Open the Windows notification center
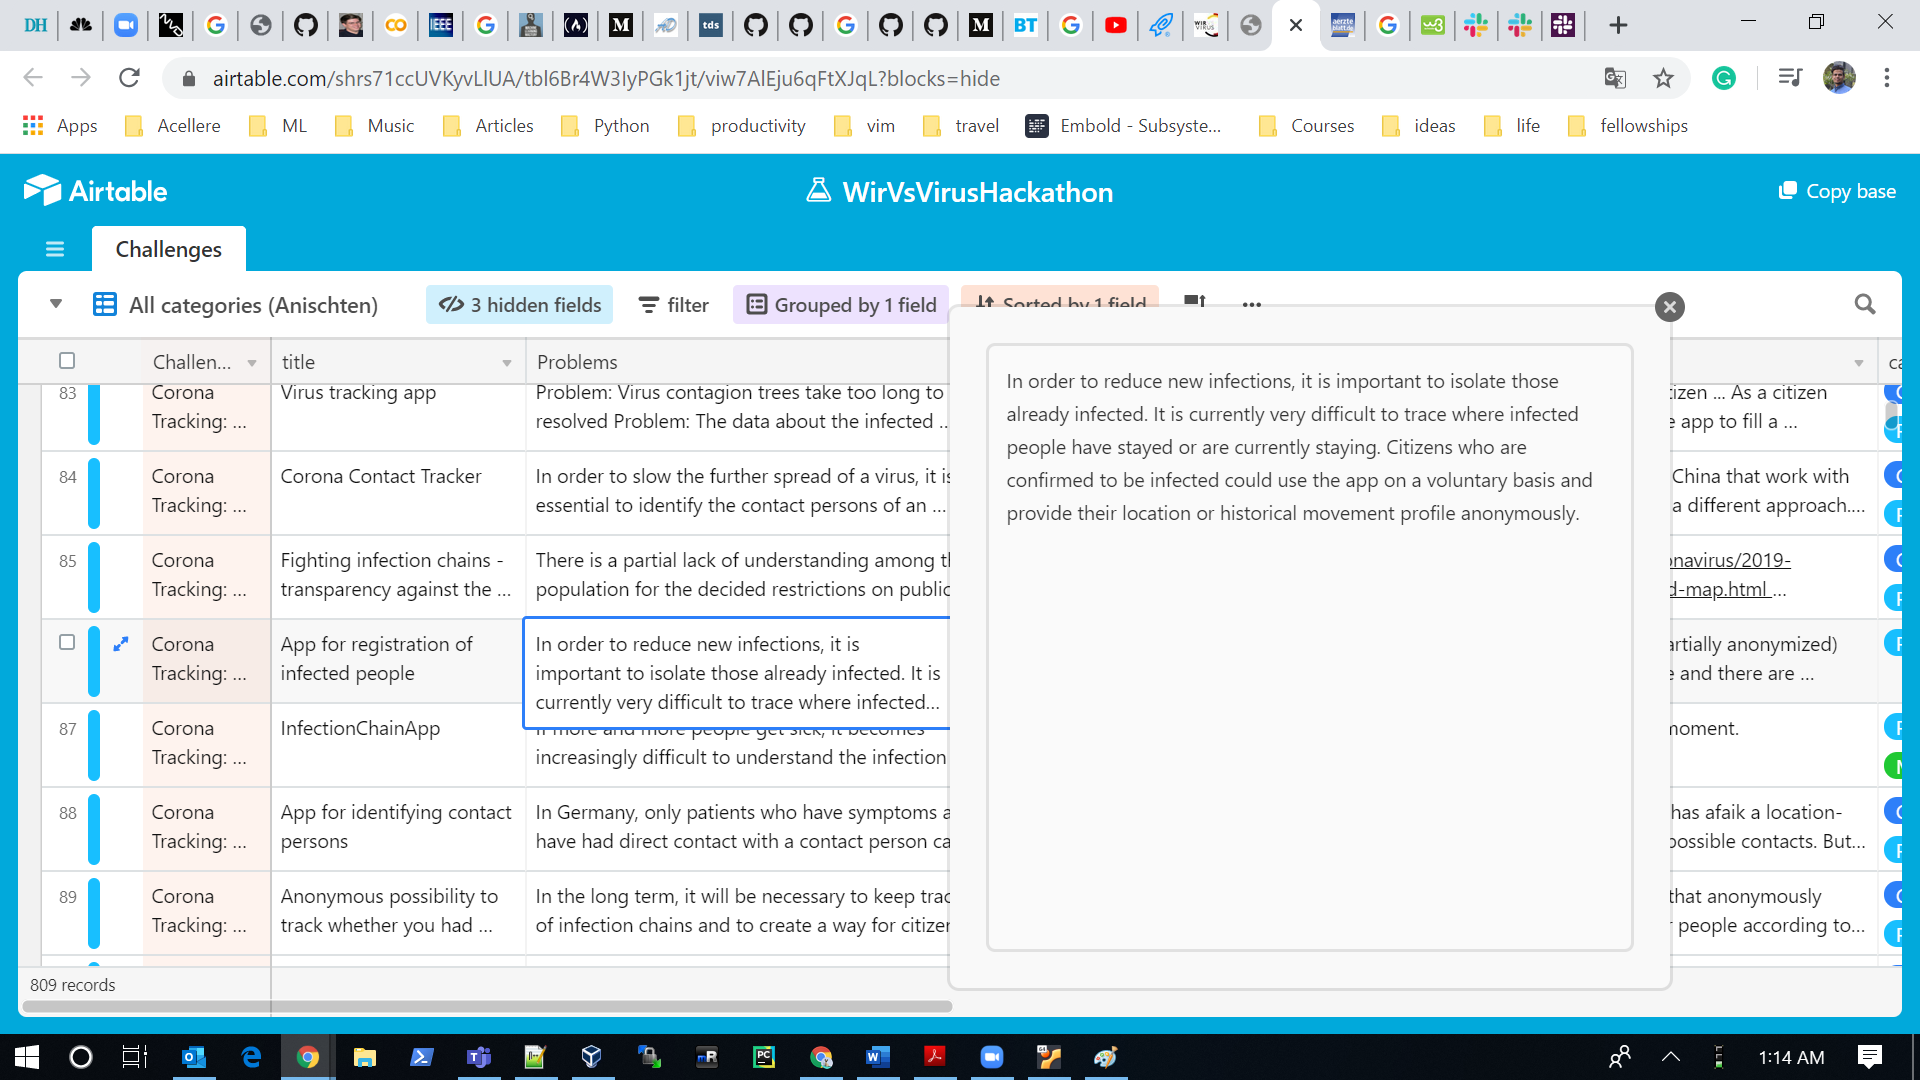 [x=1870, y=1057]
